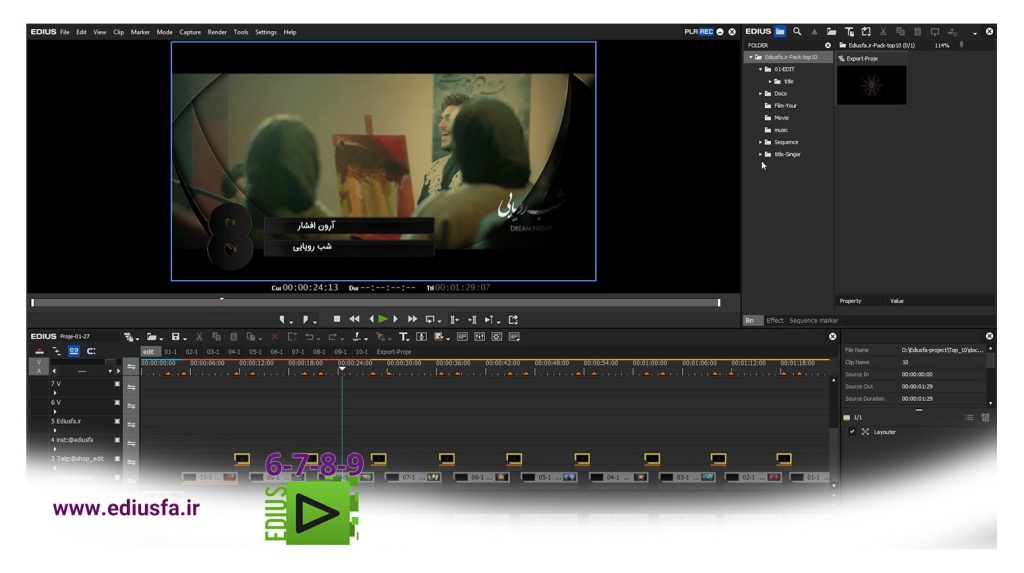Toggle the insert/overwrite mode button

pyautogui.click(x=40, y=352)
